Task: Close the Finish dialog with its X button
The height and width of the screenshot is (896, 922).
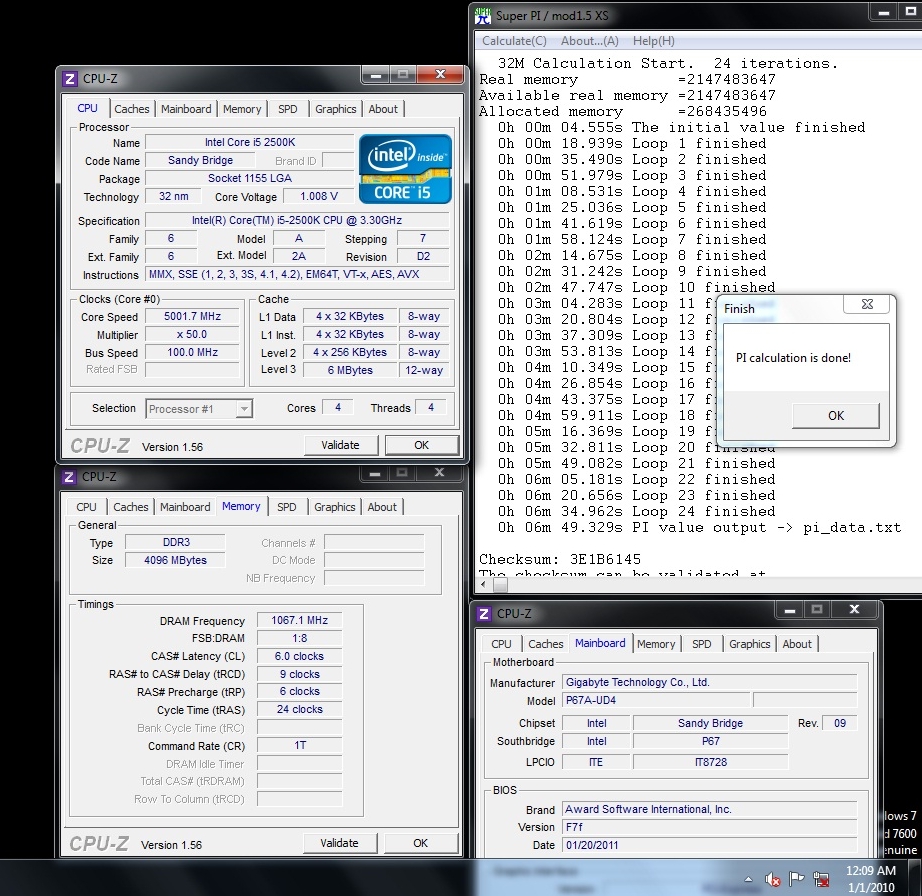Action: [x=867, y=304]
